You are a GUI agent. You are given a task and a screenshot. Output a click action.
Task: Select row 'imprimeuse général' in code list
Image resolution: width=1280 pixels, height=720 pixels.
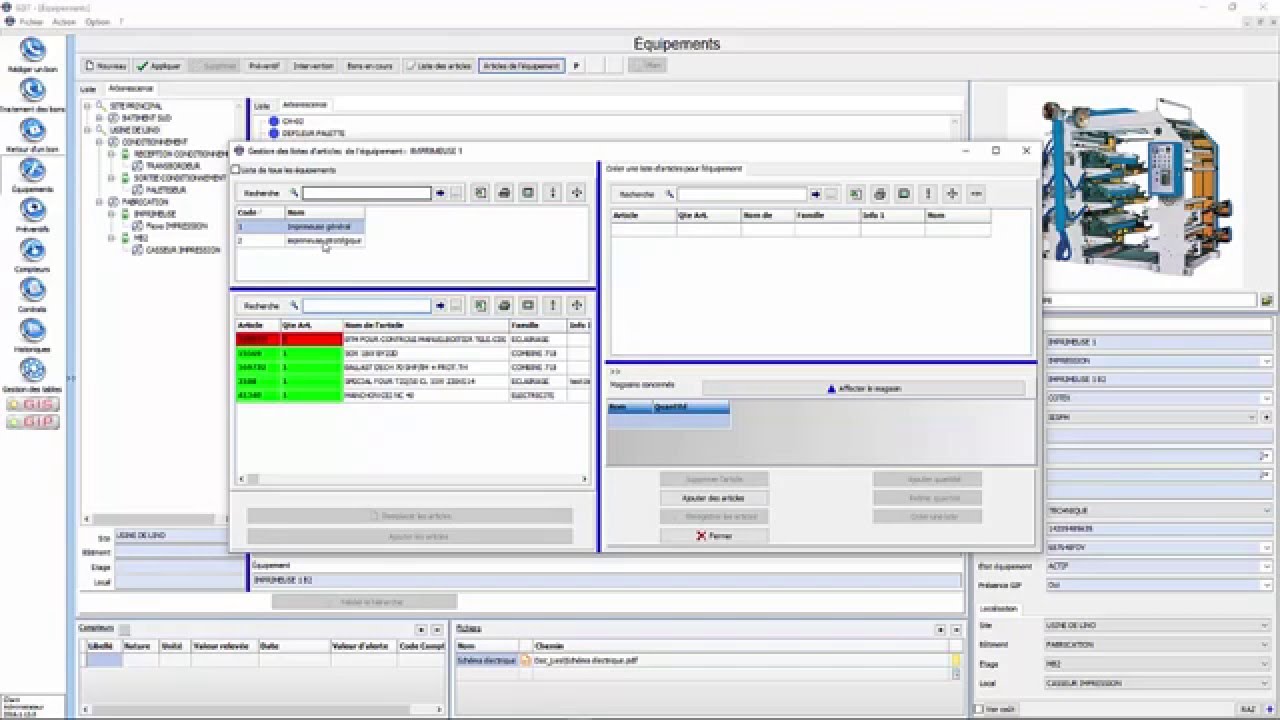click(x=300, y=227)
